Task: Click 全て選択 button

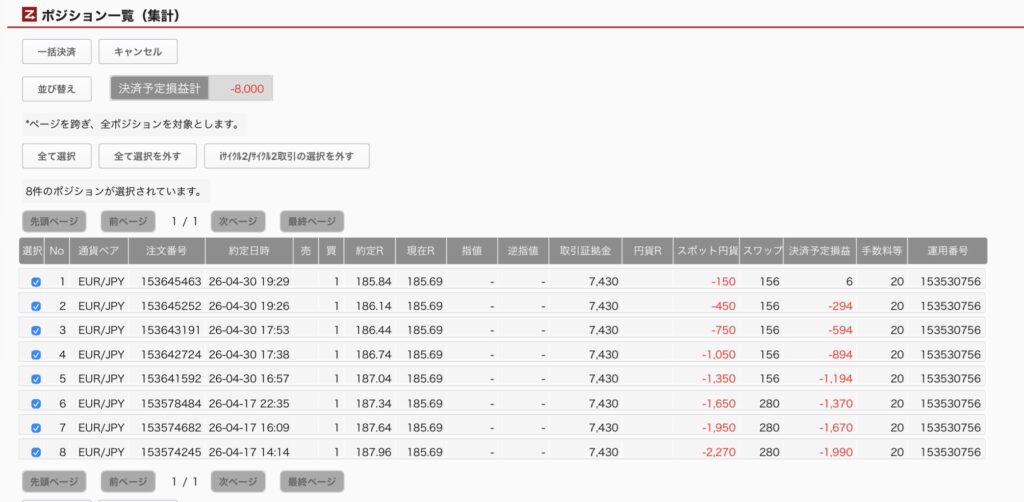Action: (57, 156)
